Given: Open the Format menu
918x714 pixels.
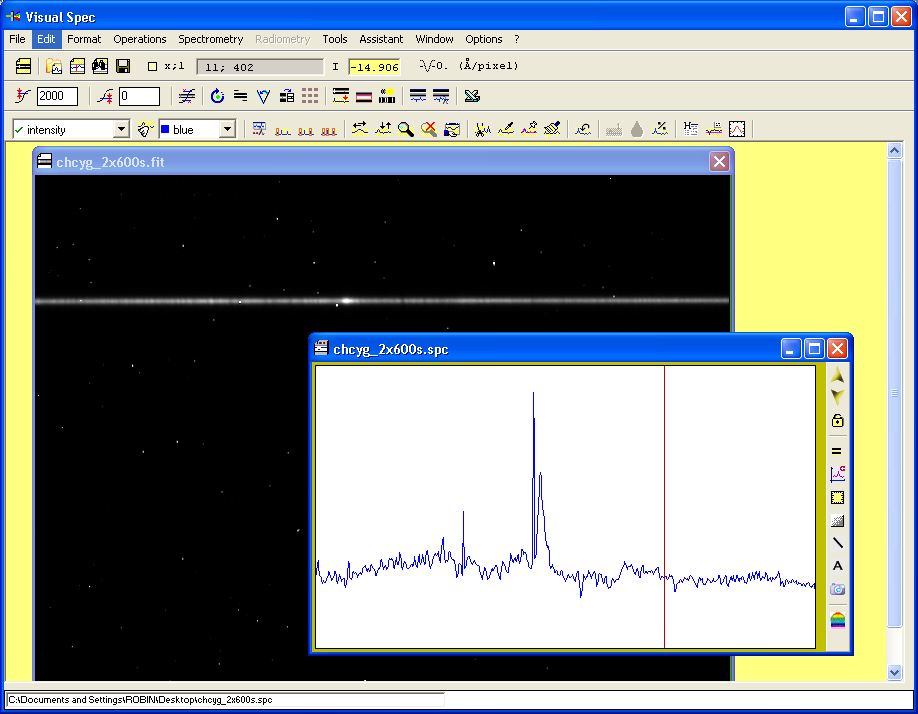Looking at the screenshot, I should (84, 39).
